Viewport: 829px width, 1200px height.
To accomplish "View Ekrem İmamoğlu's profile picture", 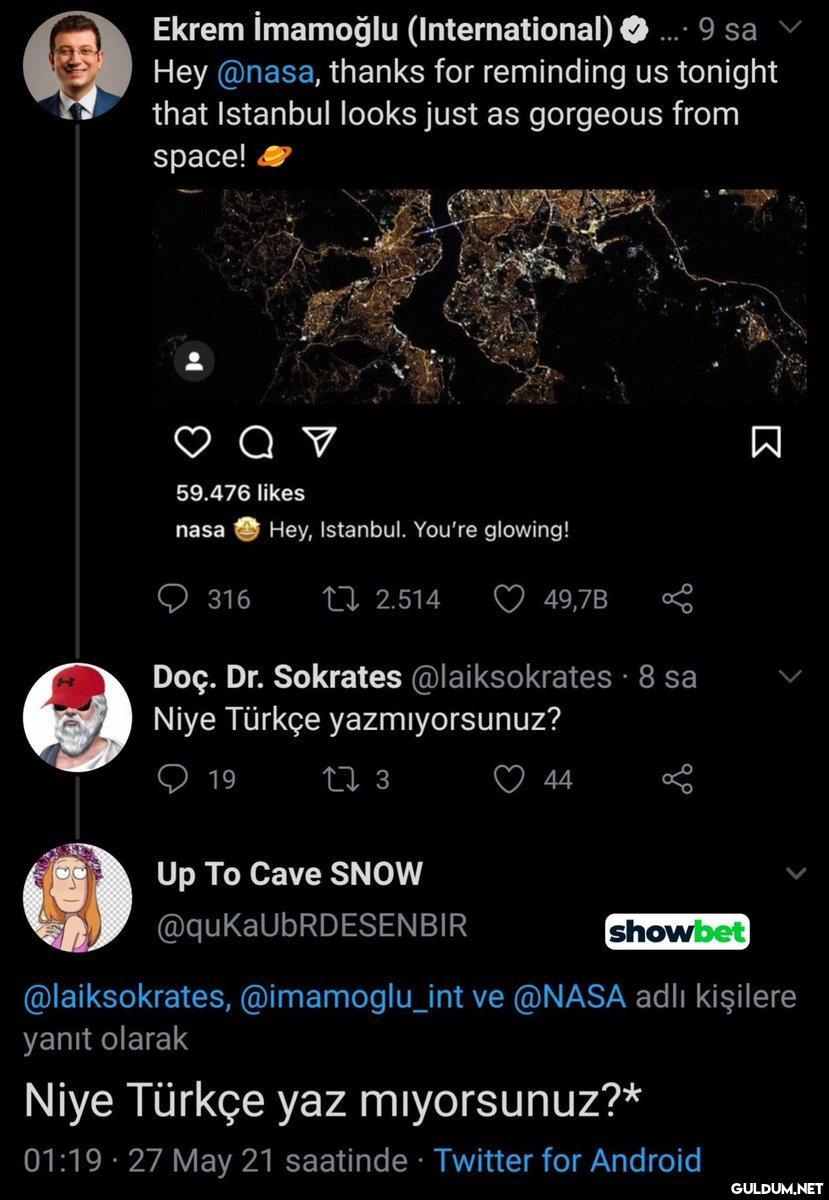I will click(x=77, y=66).
